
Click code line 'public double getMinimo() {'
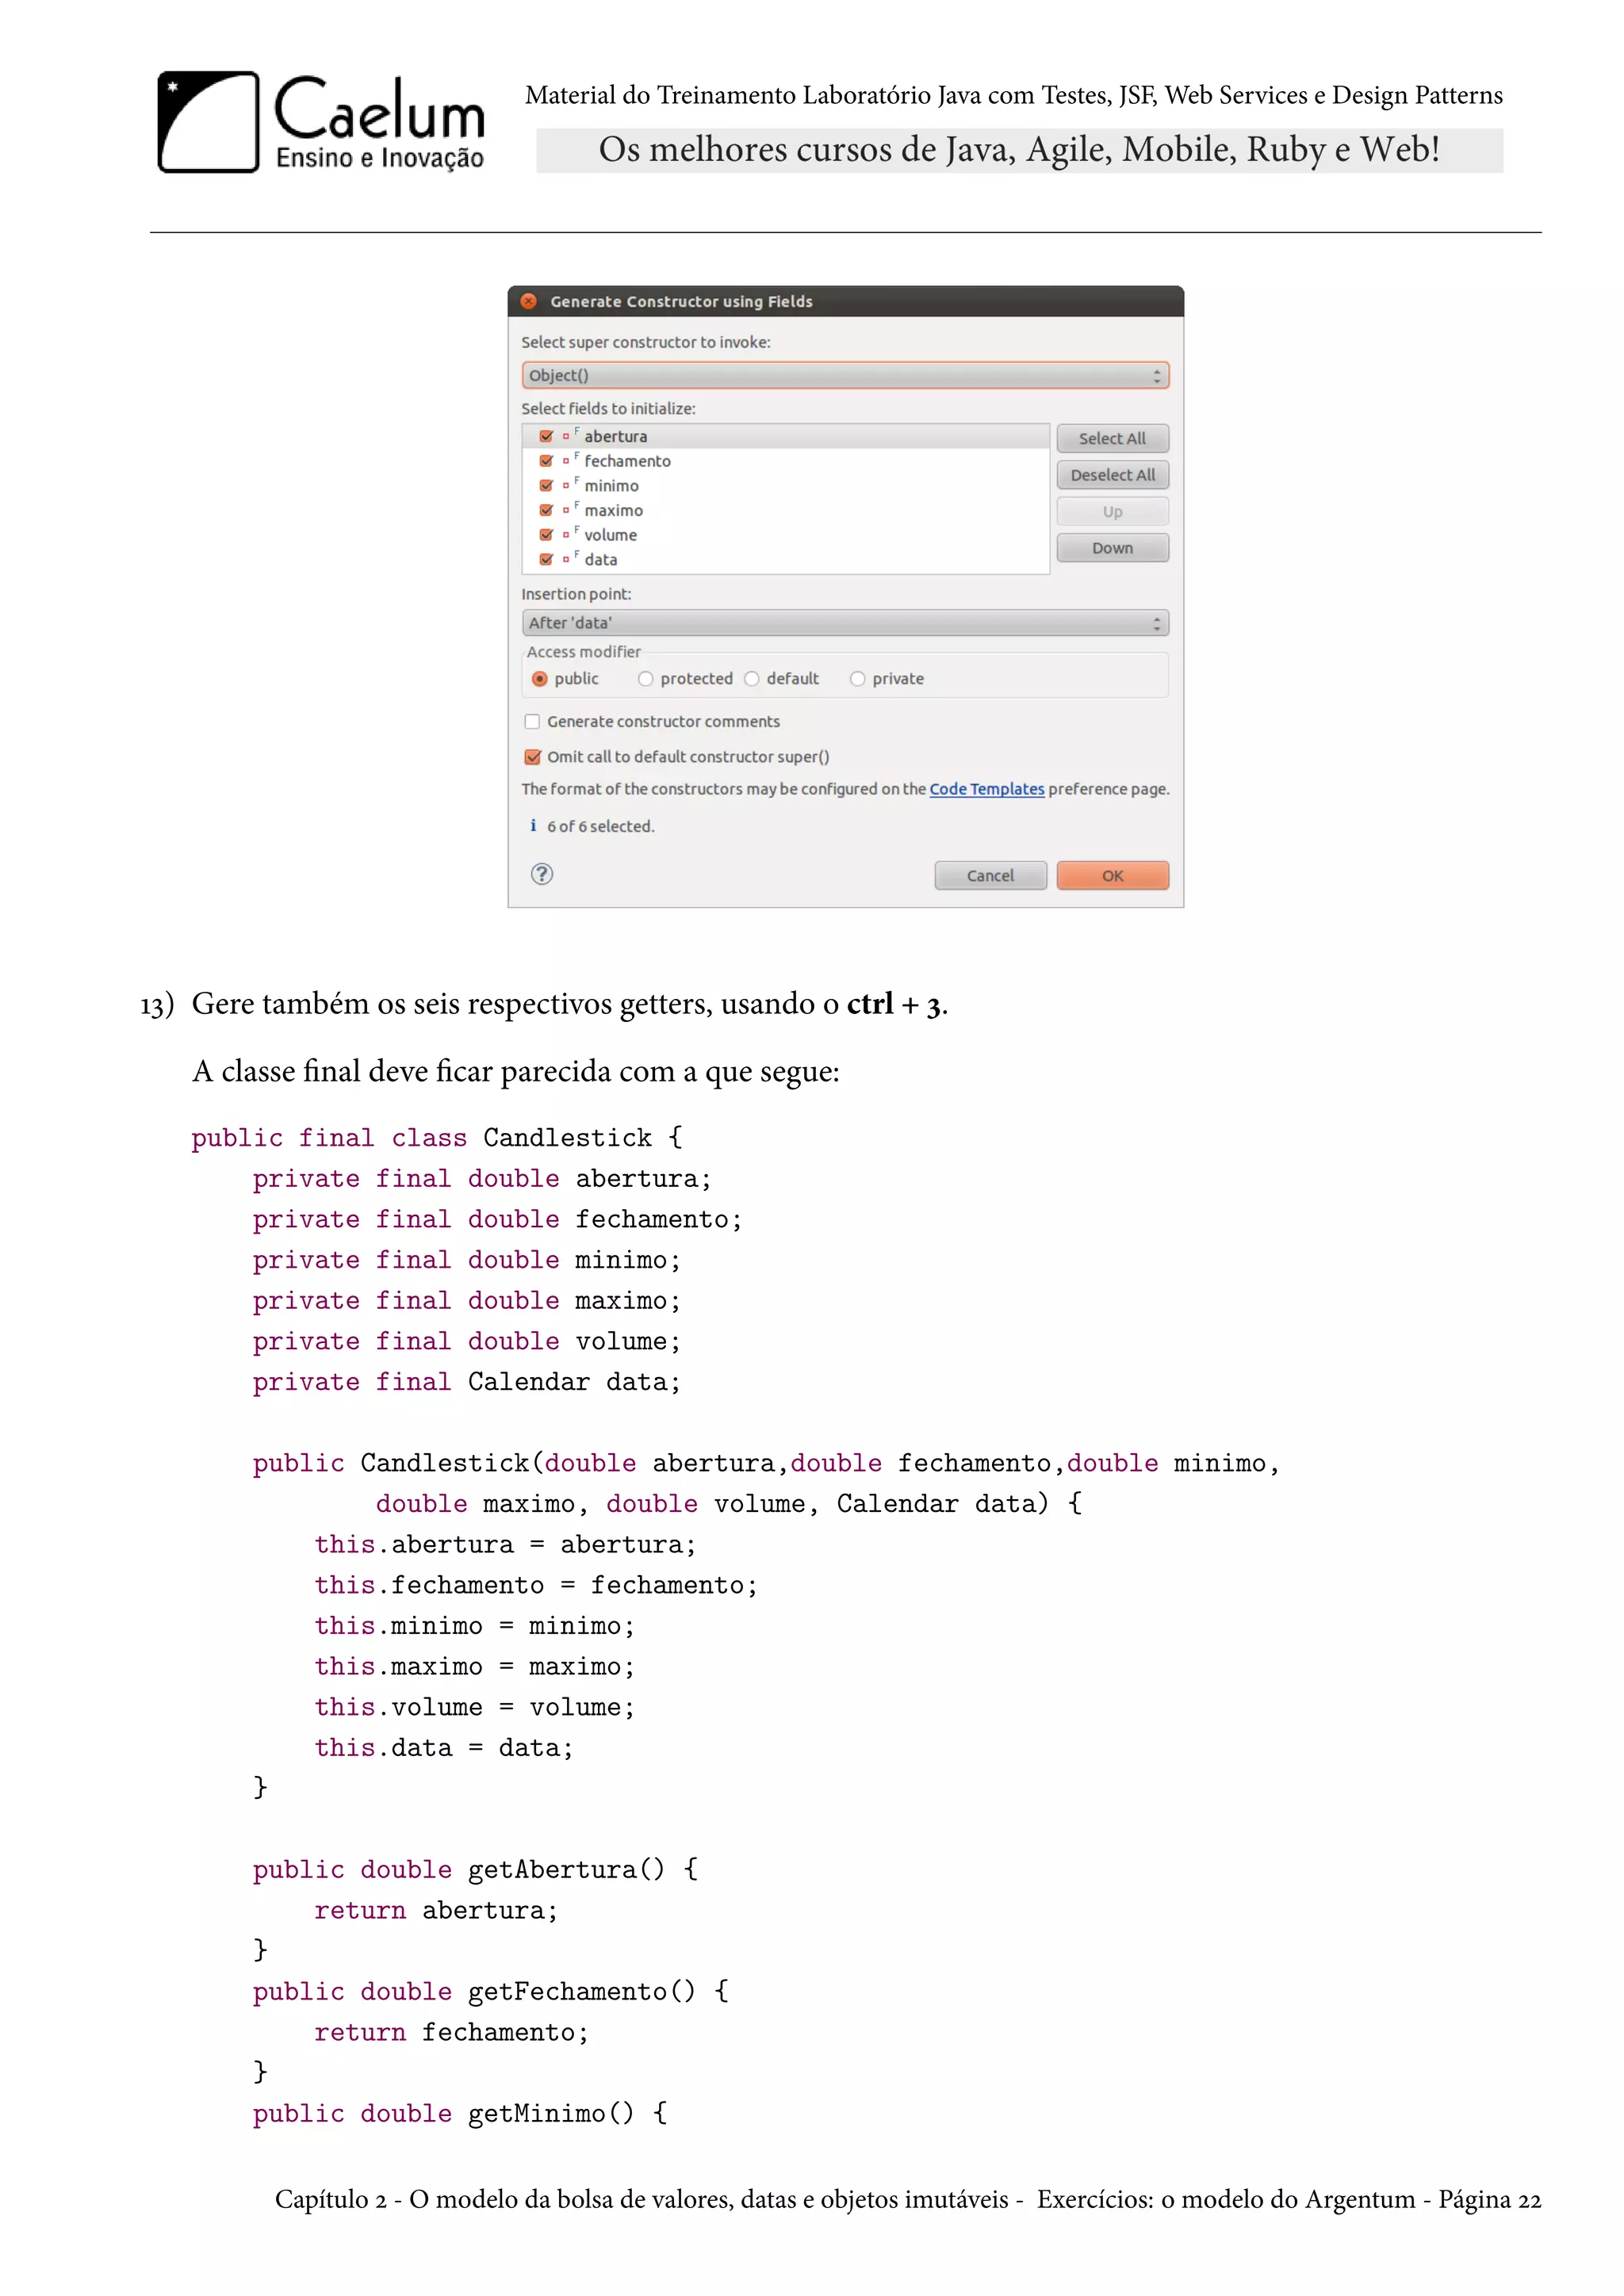(460, 2114)
